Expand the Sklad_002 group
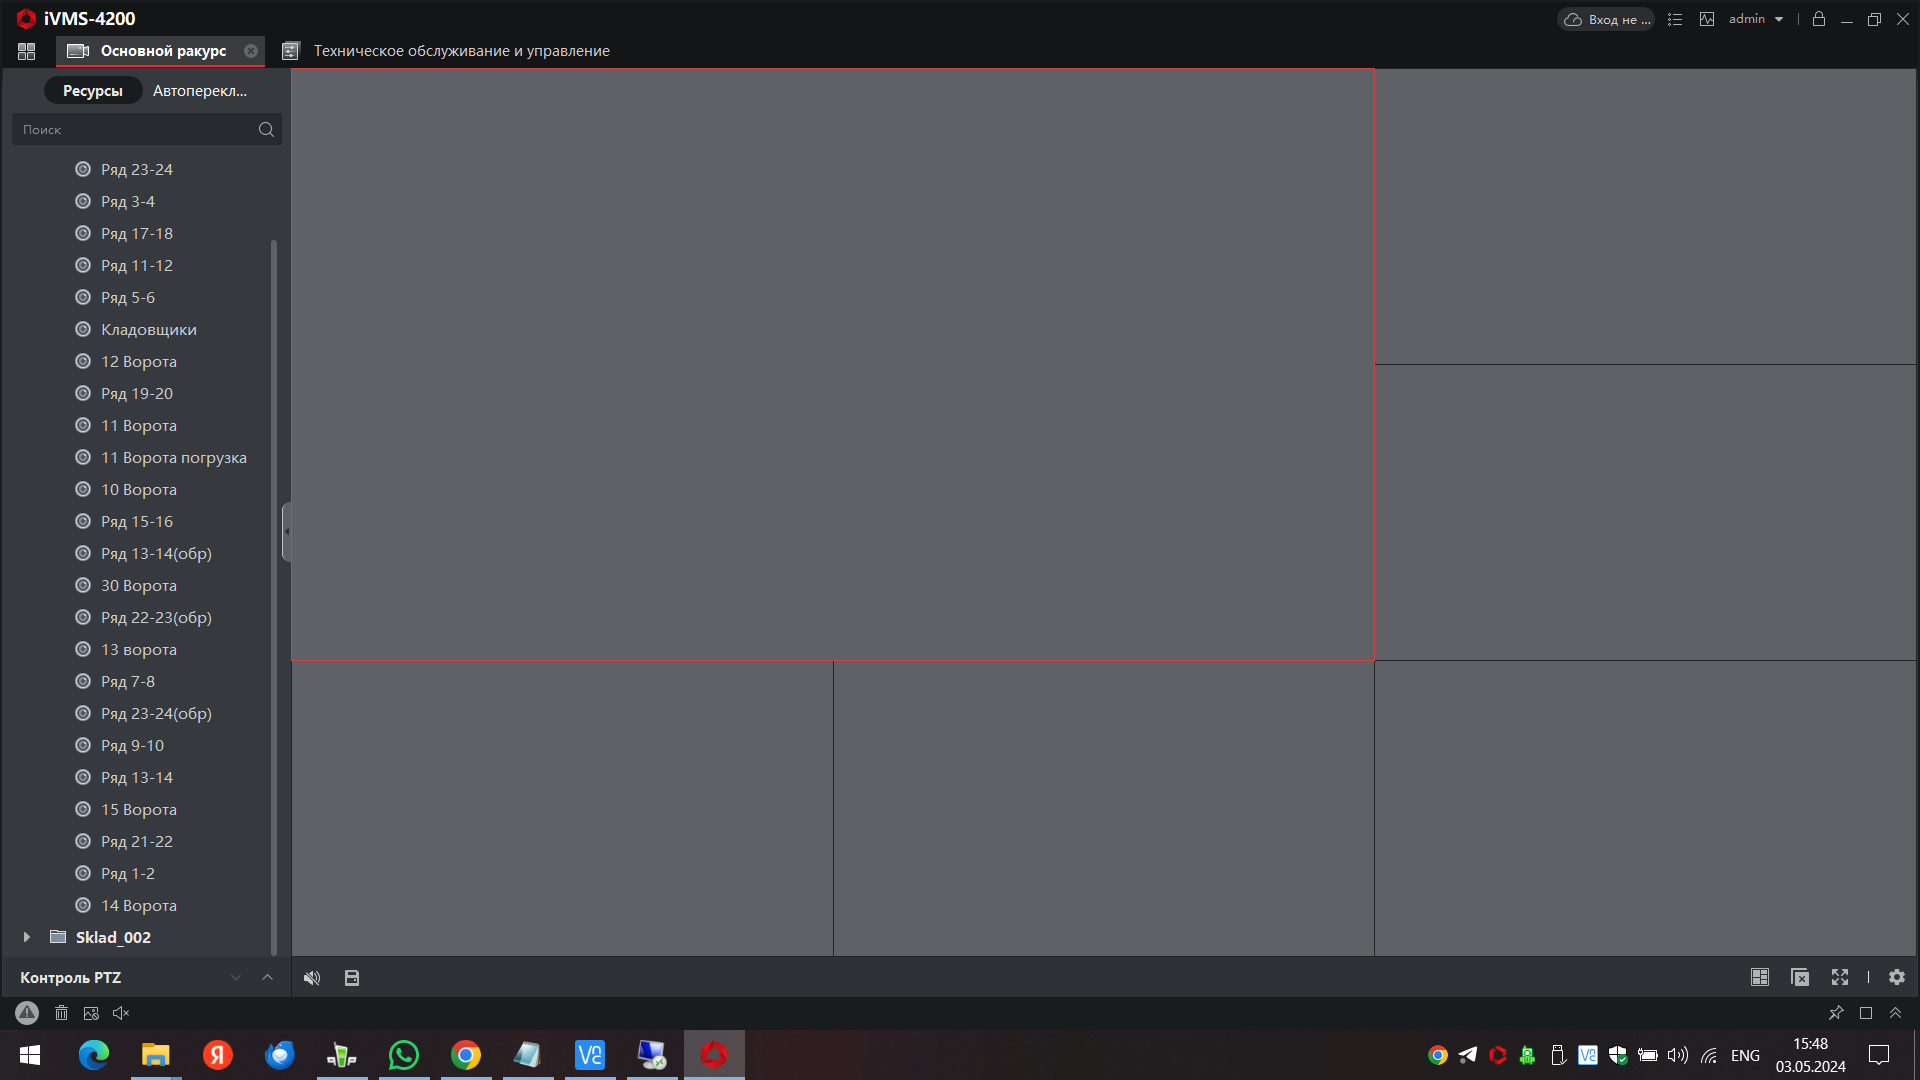The width and height of the screenshot is (1920, 1080). [x=27, y=938]
